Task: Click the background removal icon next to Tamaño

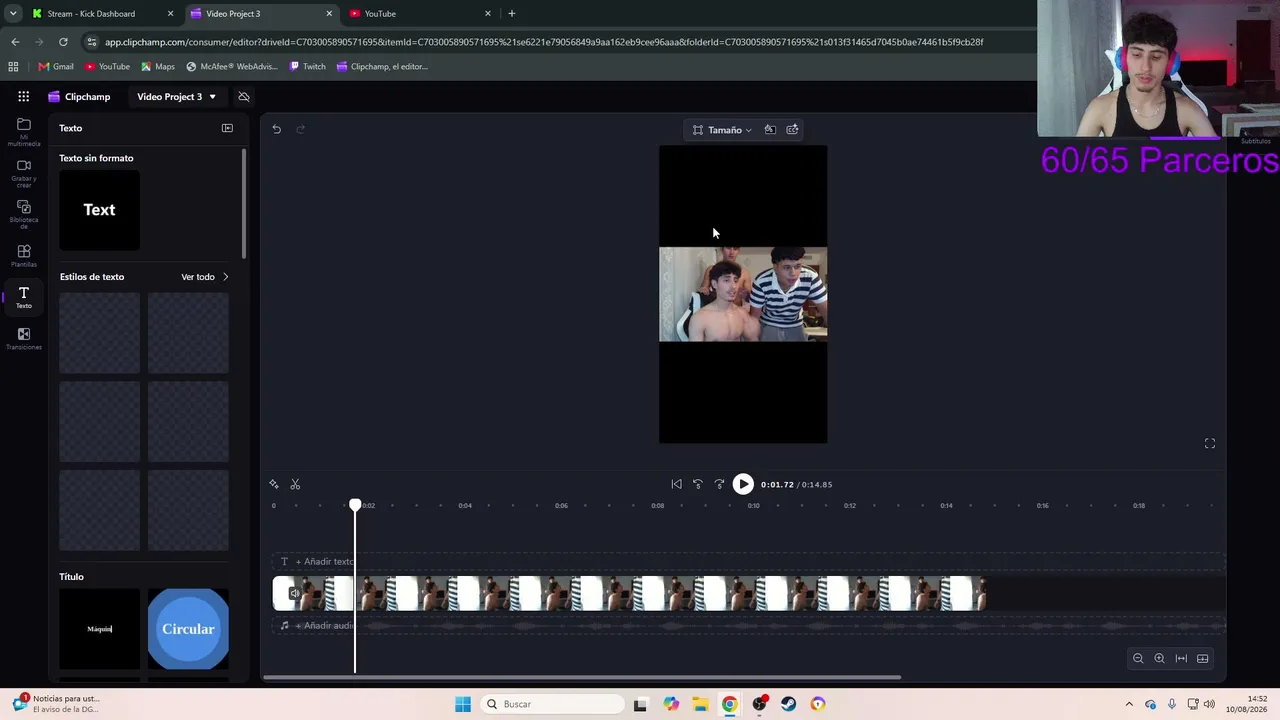Action: (770, 130)
